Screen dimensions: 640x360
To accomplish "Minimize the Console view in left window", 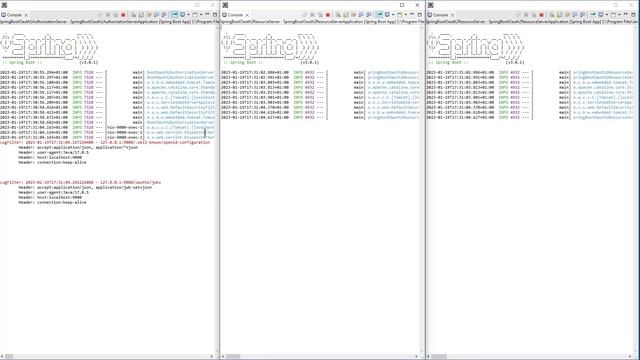I will click(x=207, y=14).
